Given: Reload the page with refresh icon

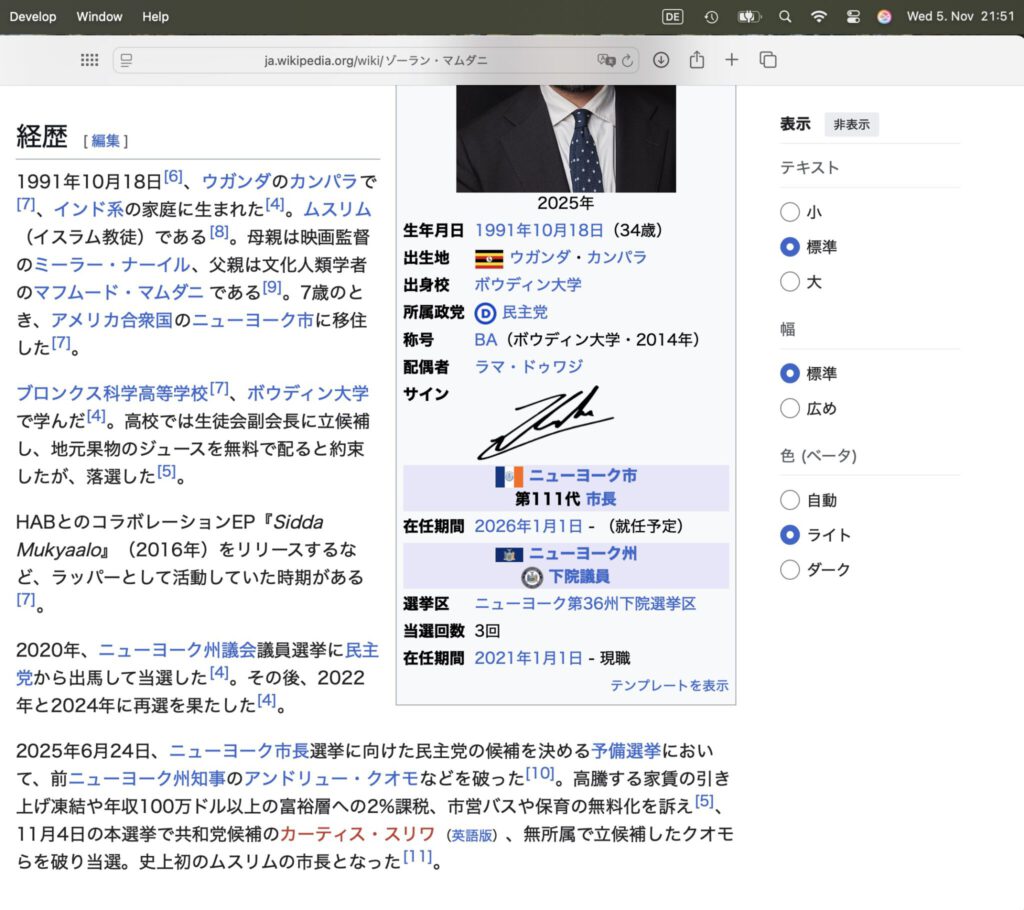Looking at the screenshot, I should point(628,60).
